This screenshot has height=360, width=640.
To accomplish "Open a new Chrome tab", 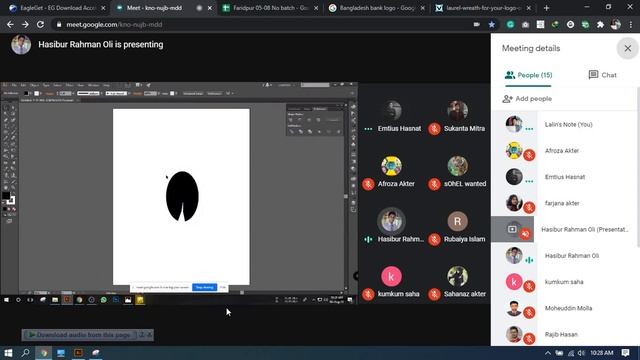I will [546, 8].
